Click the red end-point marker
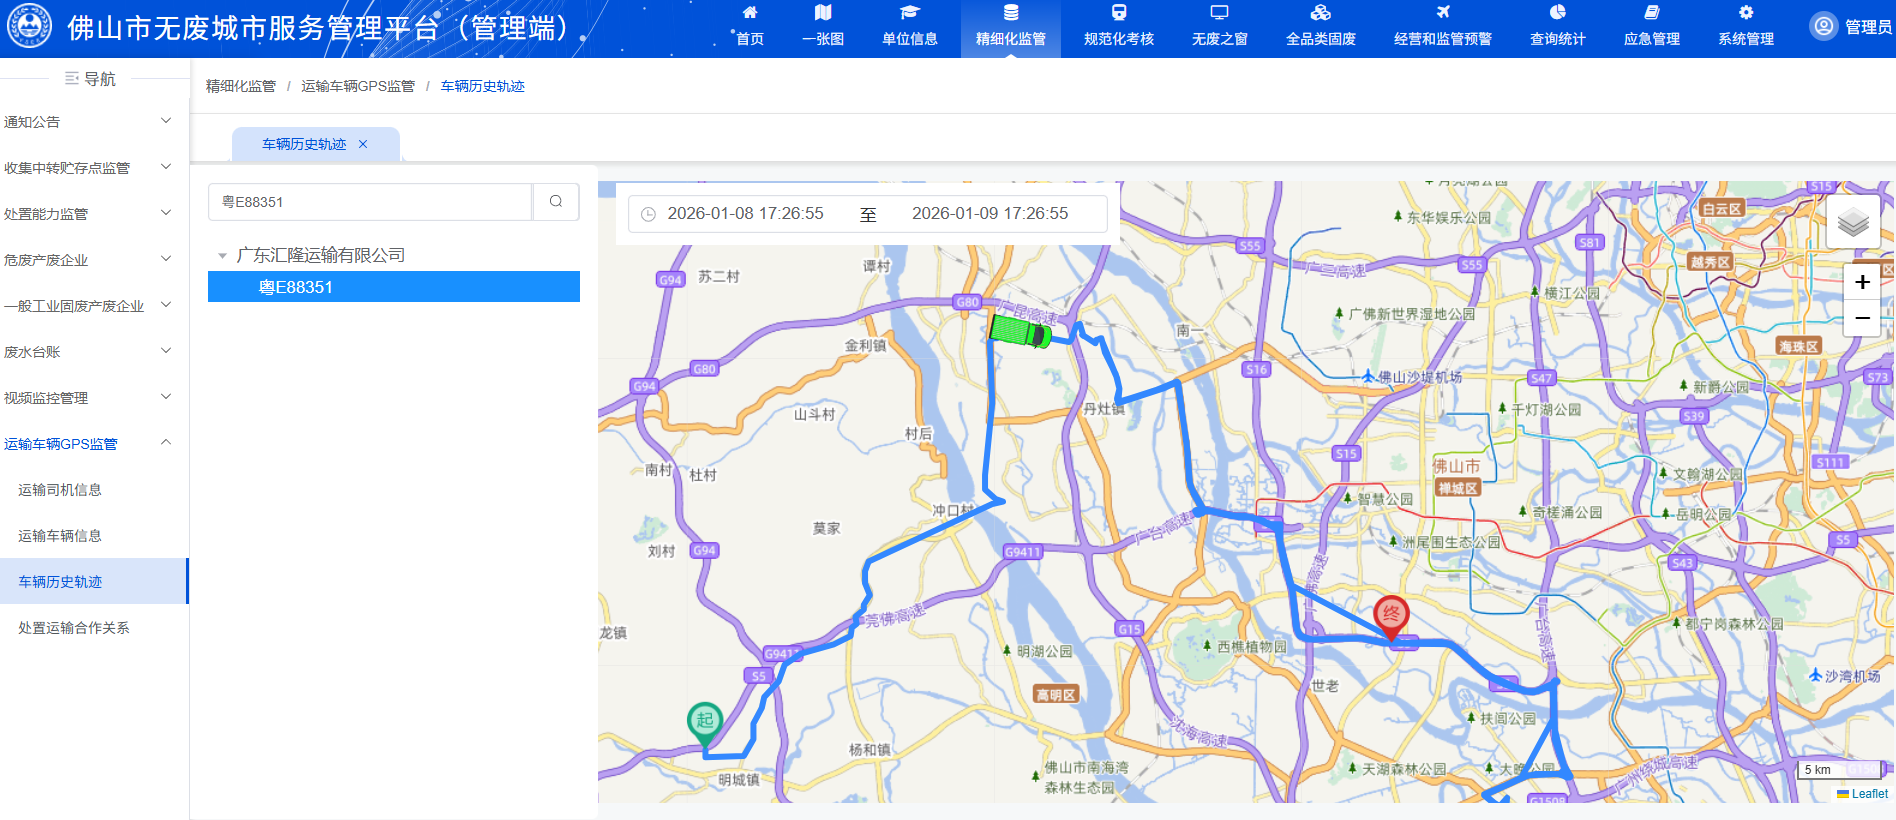The width and height of the screenshot is (1896, 820). (1391, 615)
